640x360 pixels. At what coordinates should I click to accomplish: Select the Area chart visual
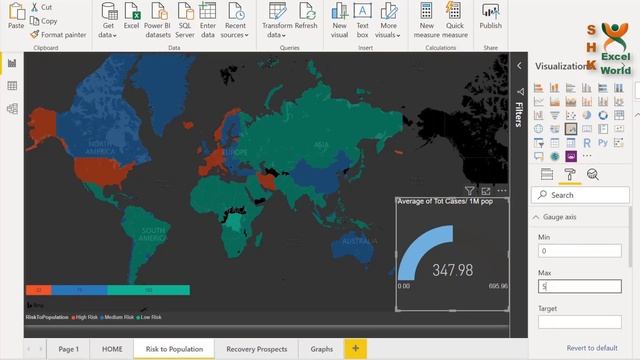pos(554,101)
